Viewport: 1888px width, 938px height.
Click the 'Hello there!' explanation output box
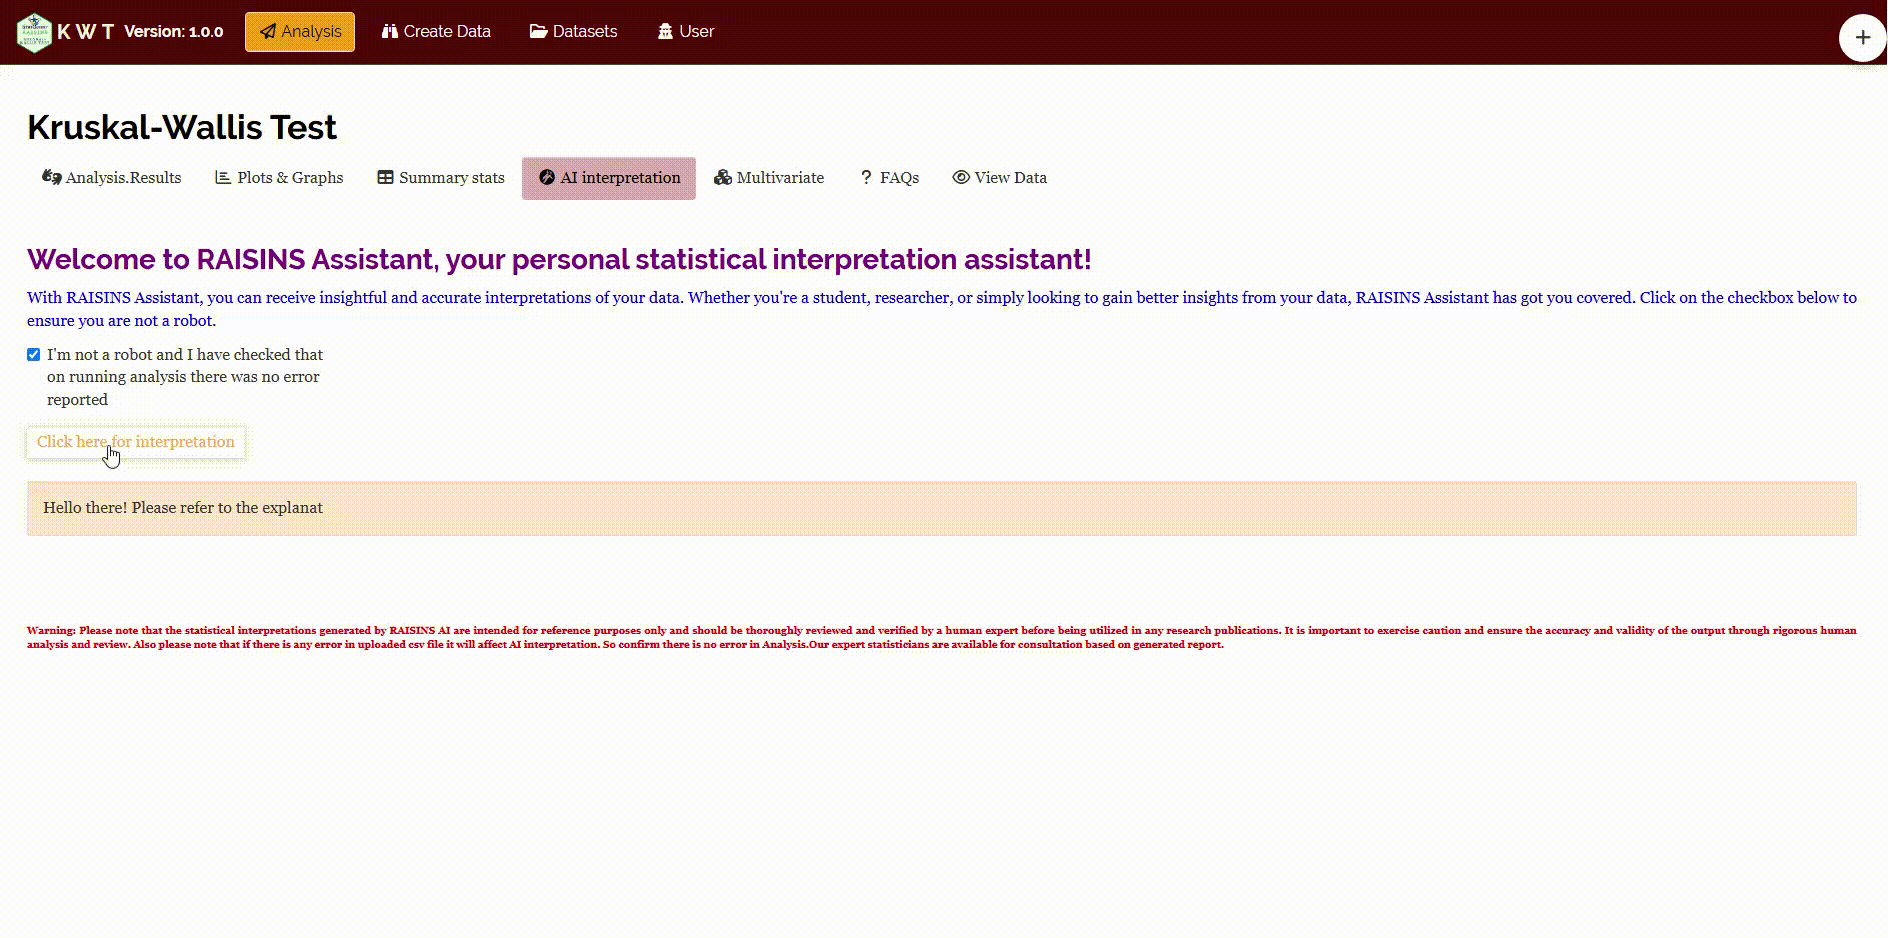pos(941,508)
